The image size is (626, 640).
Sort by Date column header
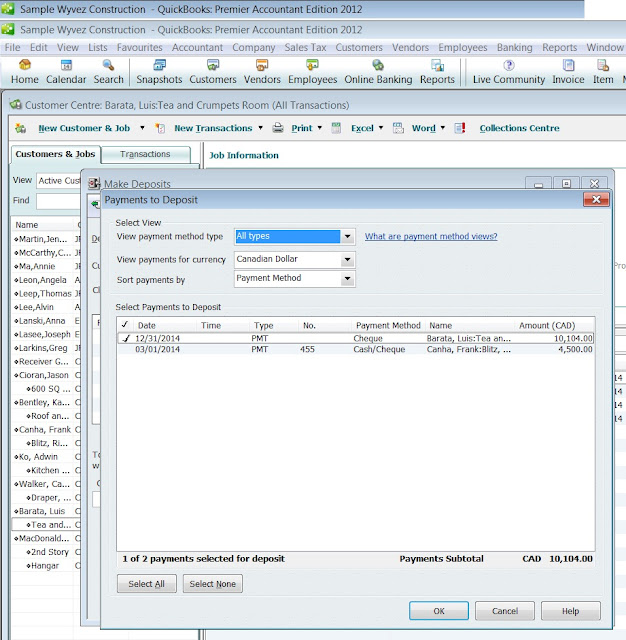point(147,325)
